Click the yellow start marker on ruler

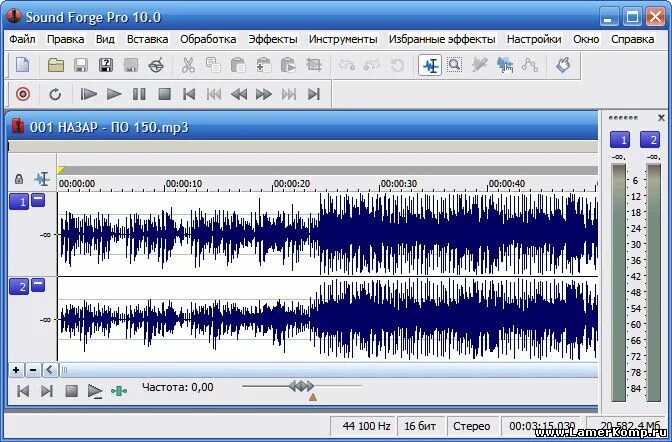61,170
